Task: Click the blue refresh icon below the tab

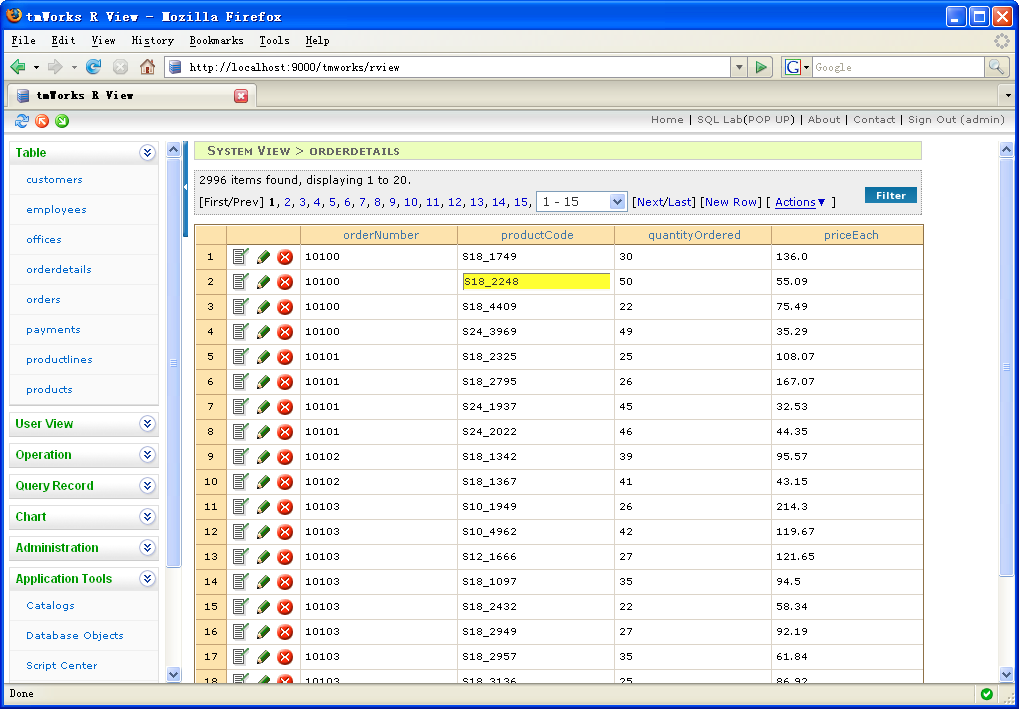Action: click(x=22, y=120)
